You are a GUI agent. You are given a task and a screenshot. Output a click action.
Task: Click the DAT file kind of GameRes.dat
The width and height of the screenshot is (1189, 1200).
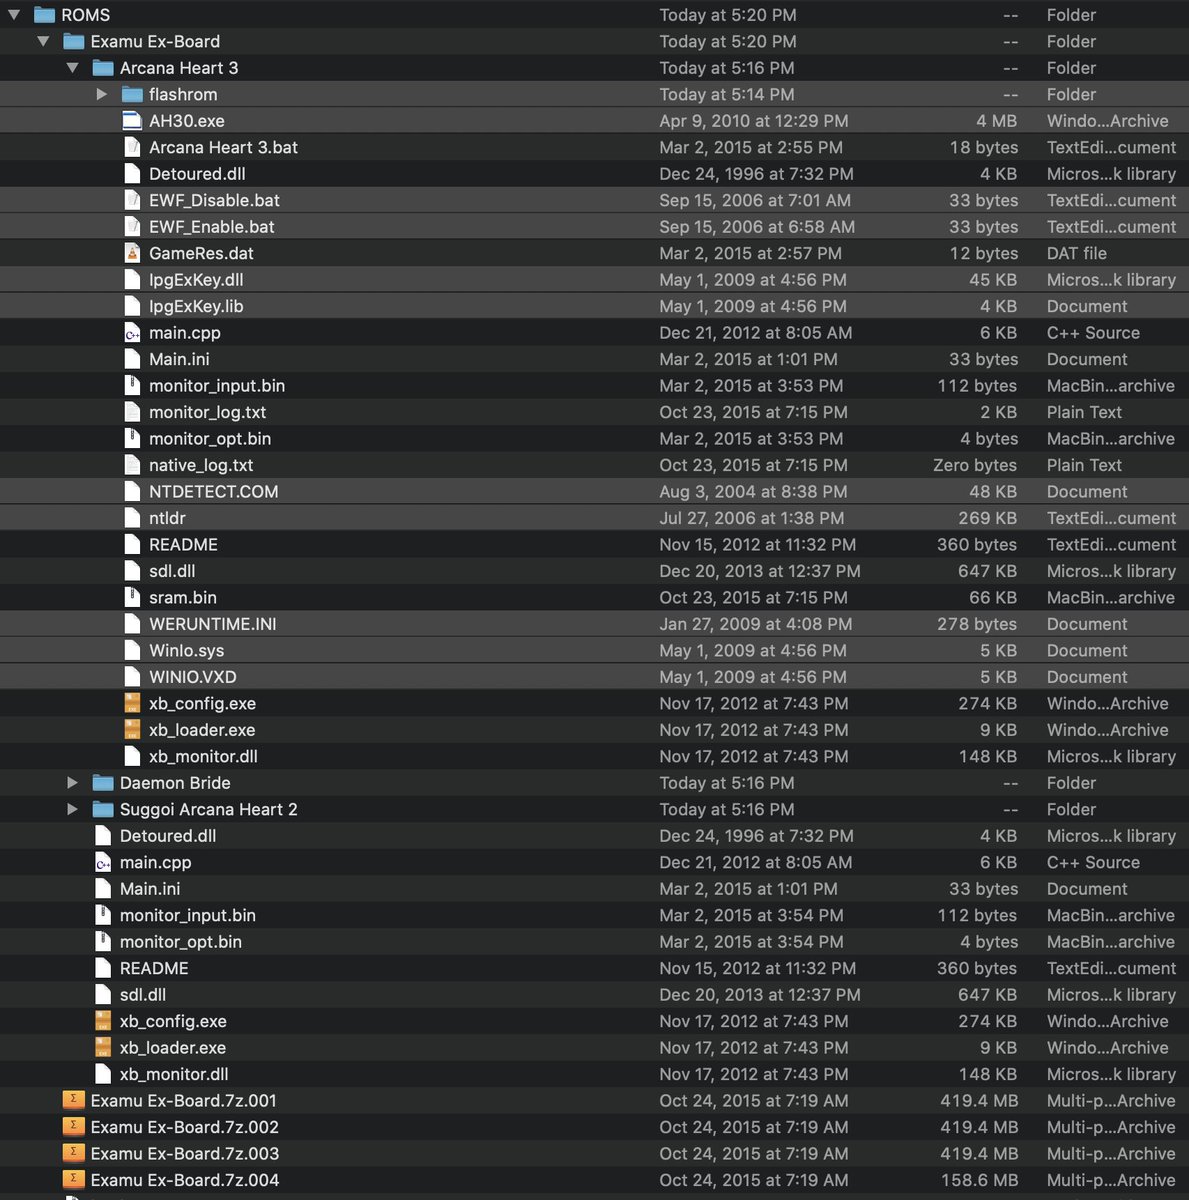click(1077, 253)
